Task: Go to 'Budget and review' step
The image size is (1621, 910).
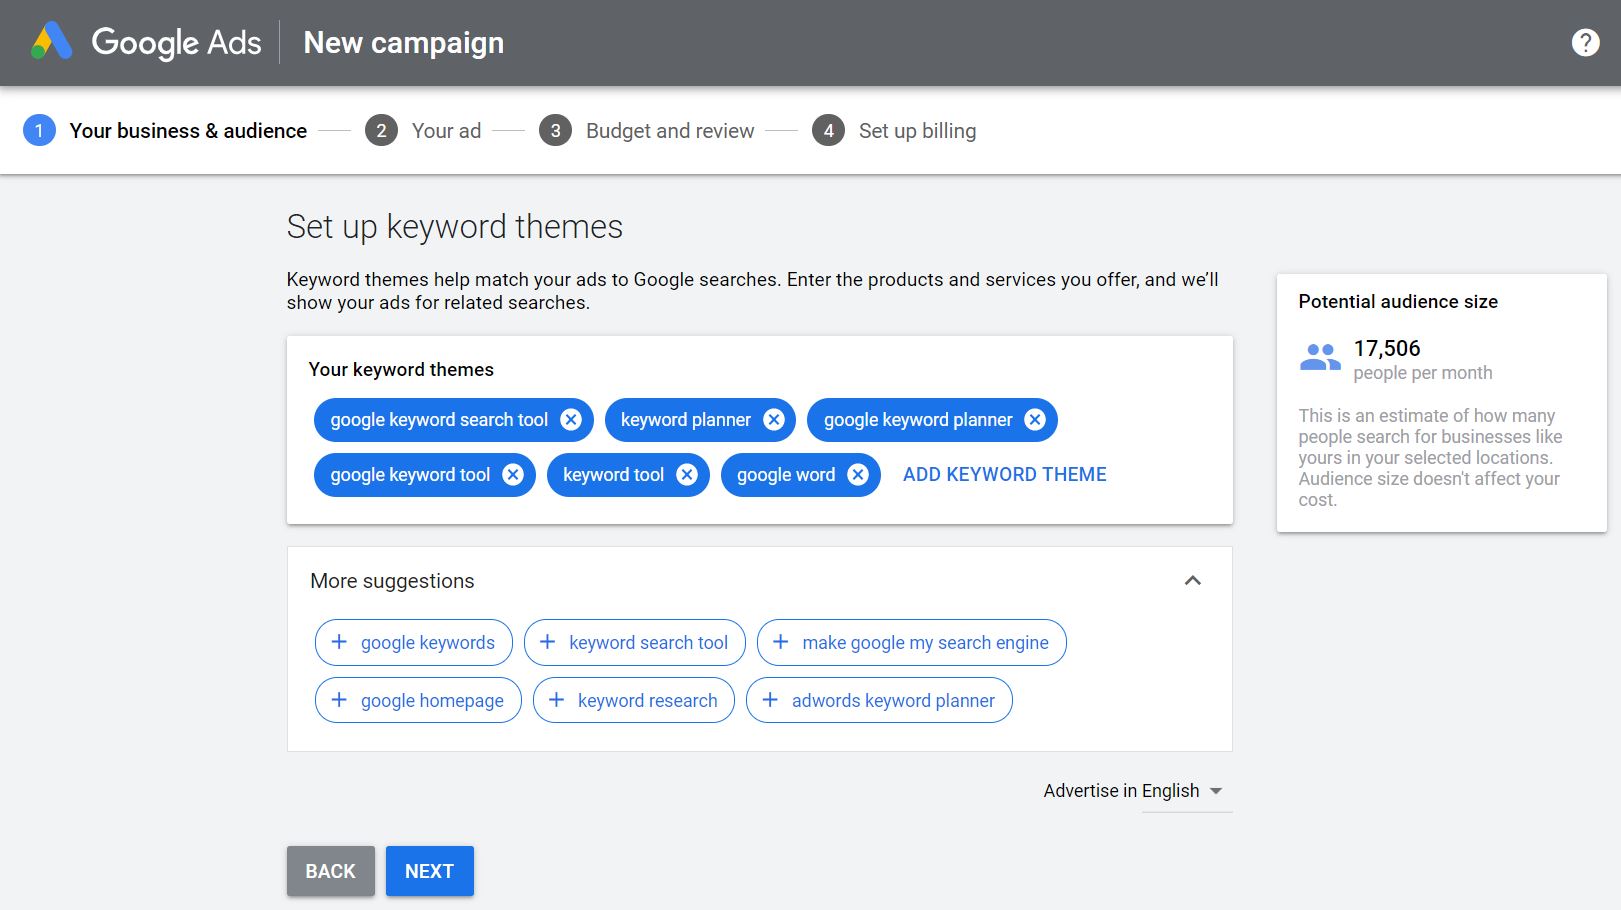Action: [x=670, y=131]
